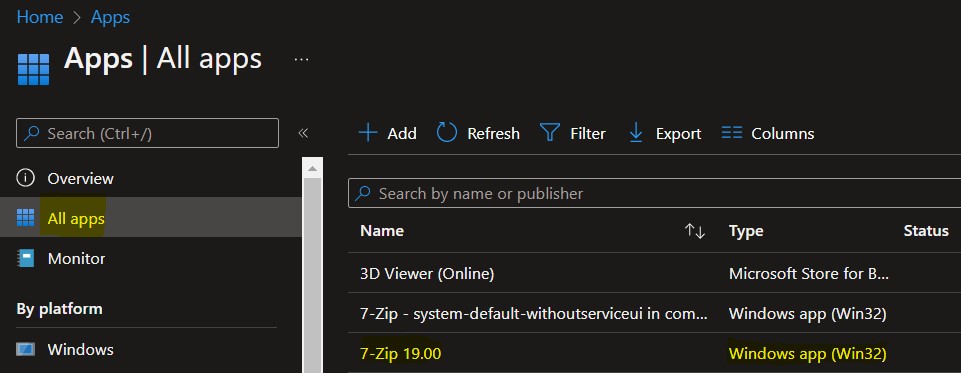Collapse the sidebar with double chevron
The width and height of the screenshot is (961, 373).
(303, 133)
